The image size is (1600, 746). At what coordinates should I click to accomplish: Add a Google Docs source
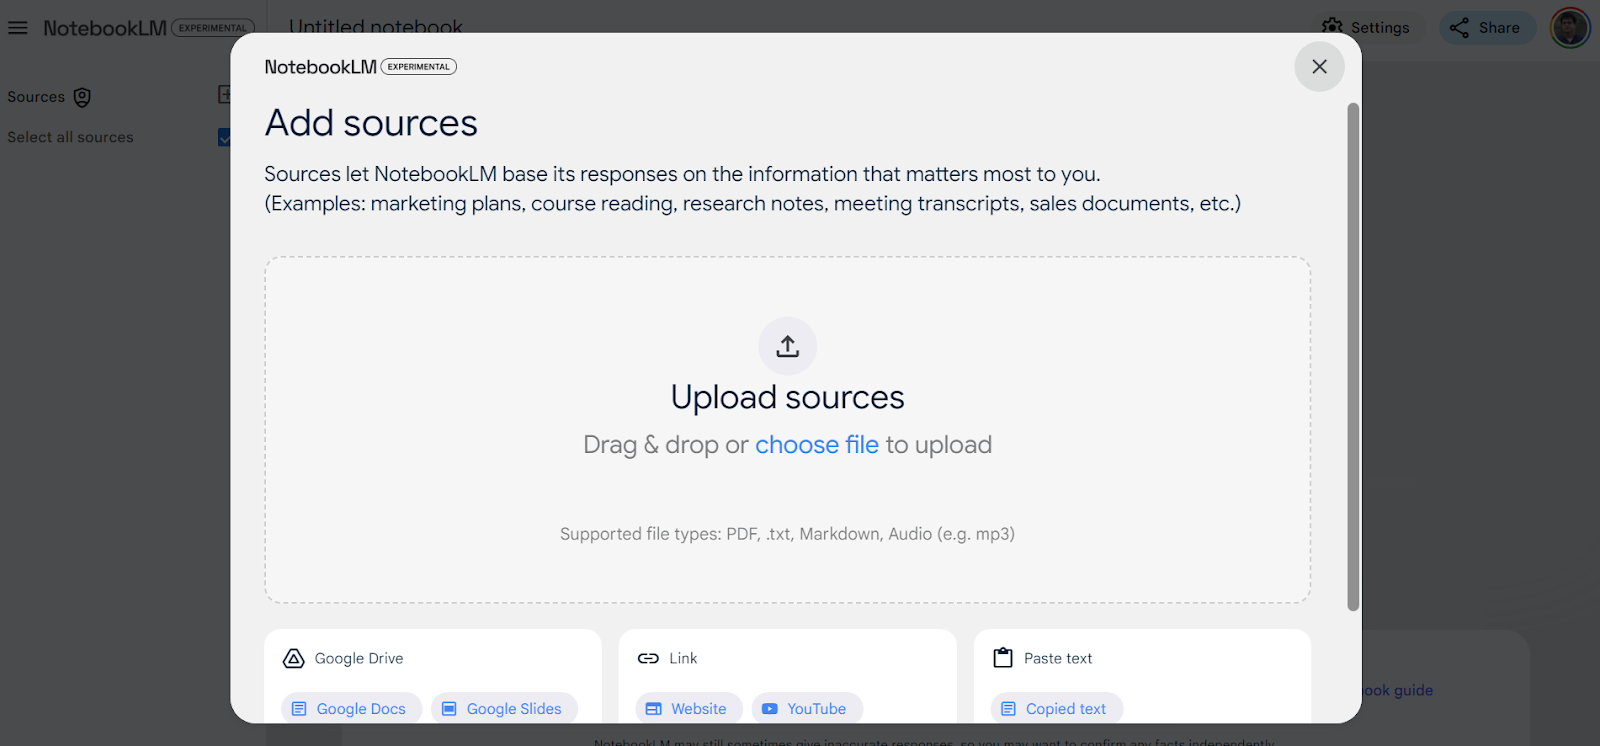click(x=350, y=708)
